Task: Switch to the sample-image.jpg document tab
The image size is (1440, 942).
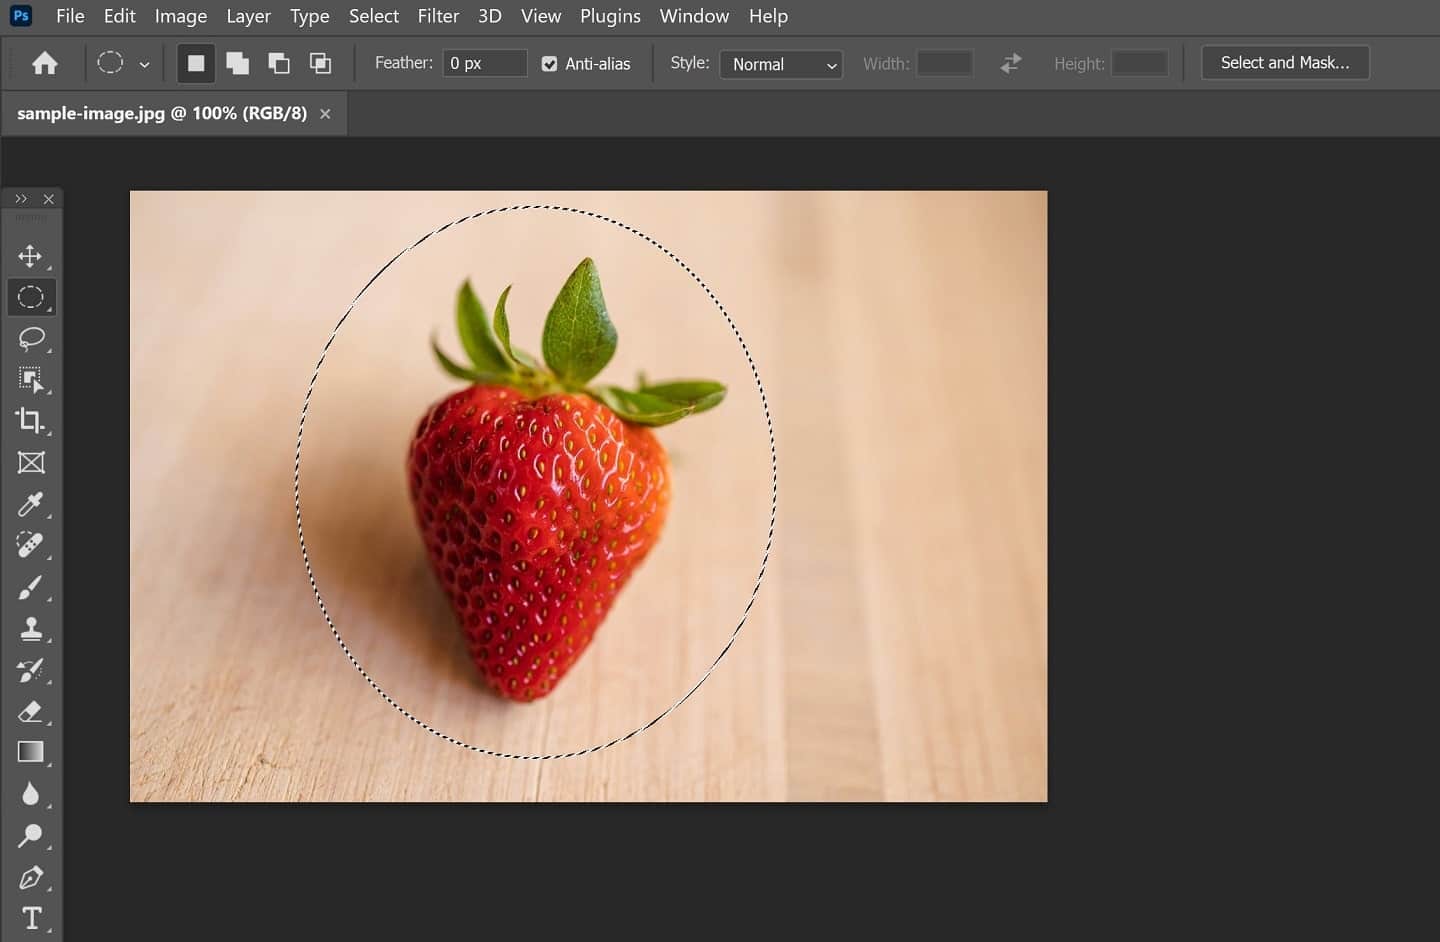Action: [x=162, y=114]
